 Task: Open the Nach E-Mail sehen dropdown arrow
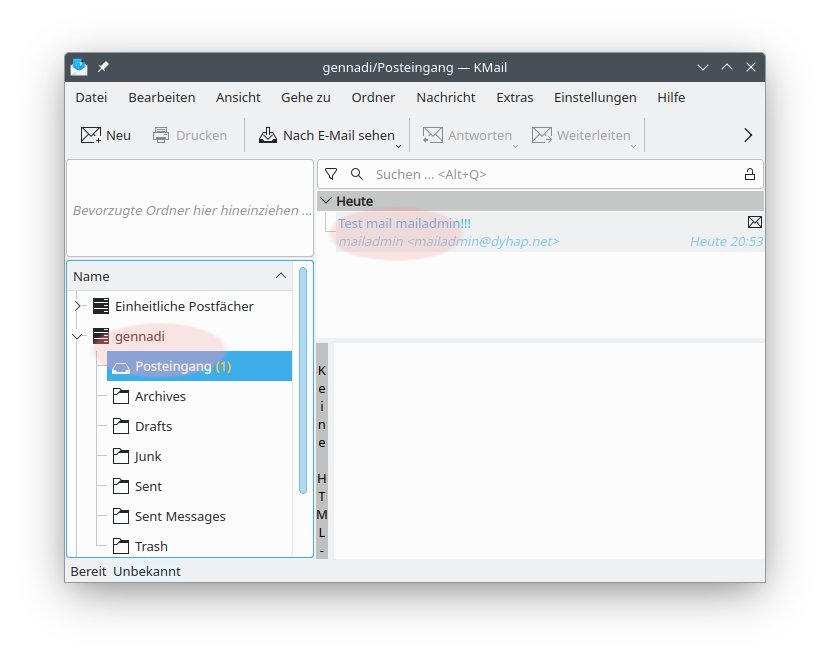(x=399, y=142)
